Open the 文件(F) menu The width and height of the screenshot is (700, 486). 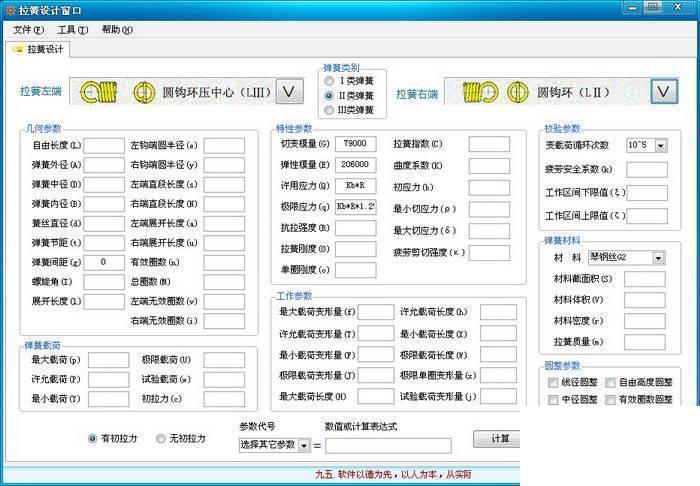pos(28,30)
